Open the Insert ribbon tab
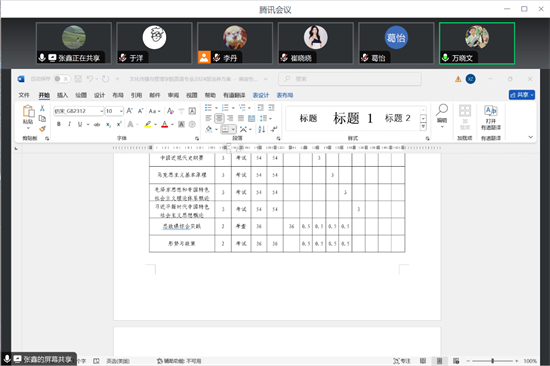 (62, 95)
